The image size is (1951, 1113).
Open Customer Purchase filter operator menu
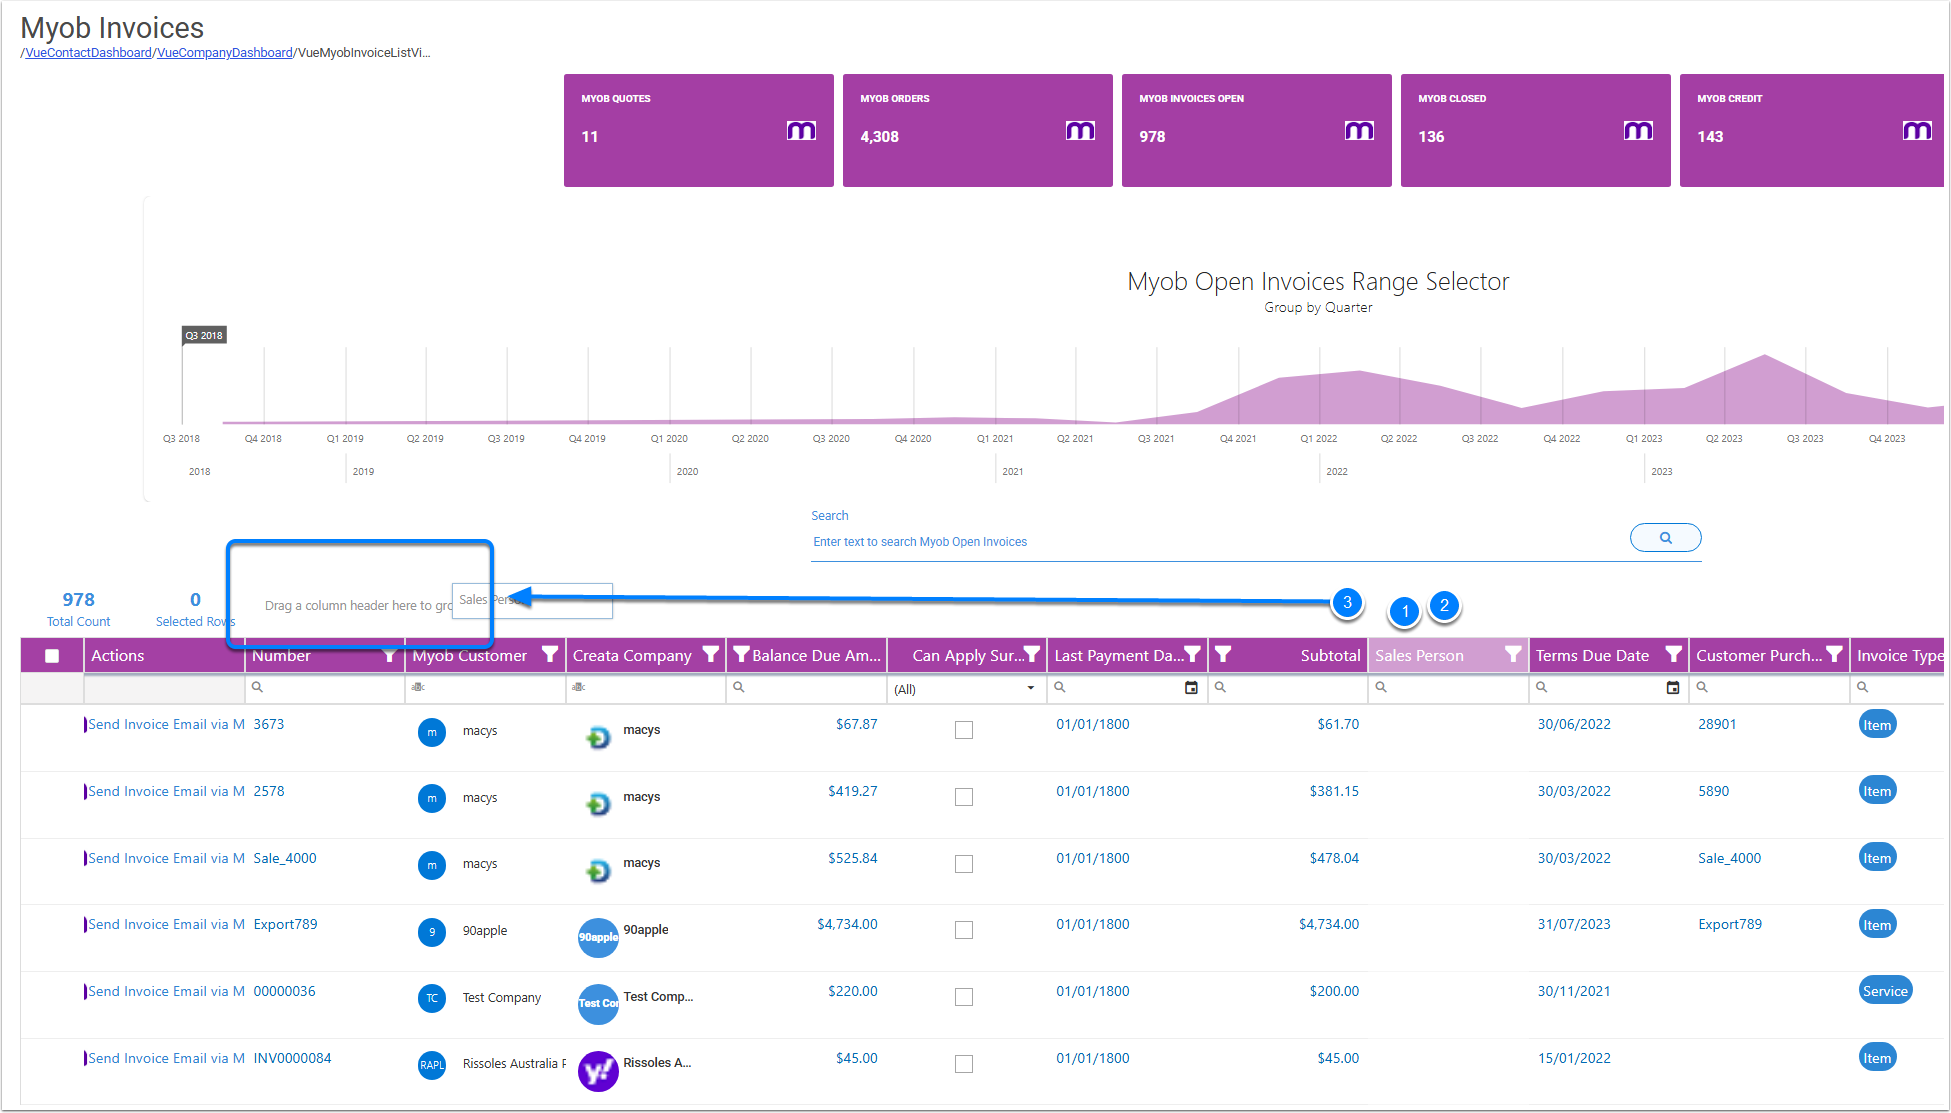(1702, 687)
